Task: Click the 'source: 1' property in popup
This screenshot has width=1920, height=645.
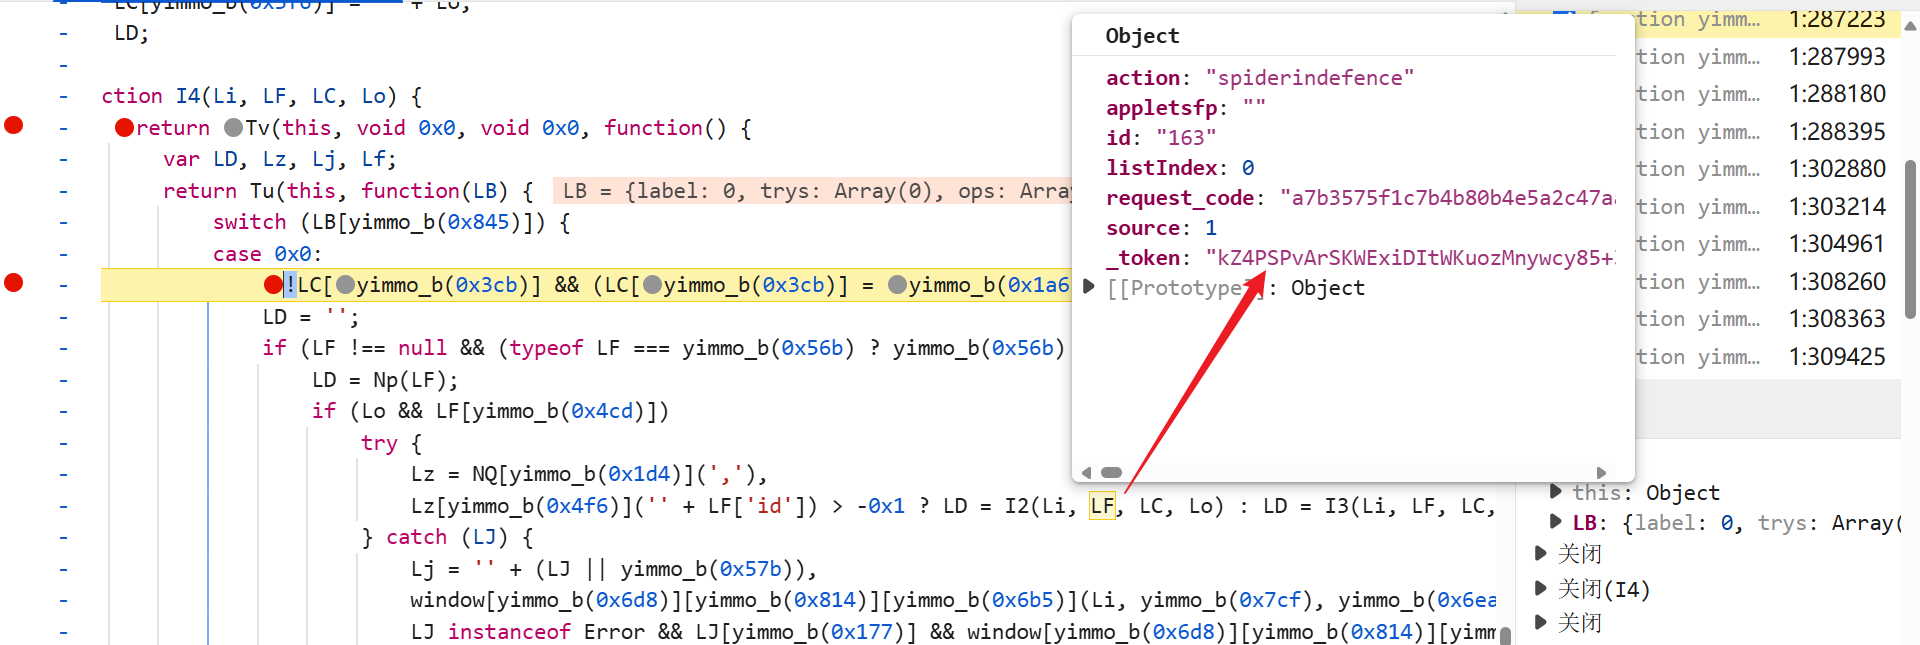Action: pos(1162,227)
